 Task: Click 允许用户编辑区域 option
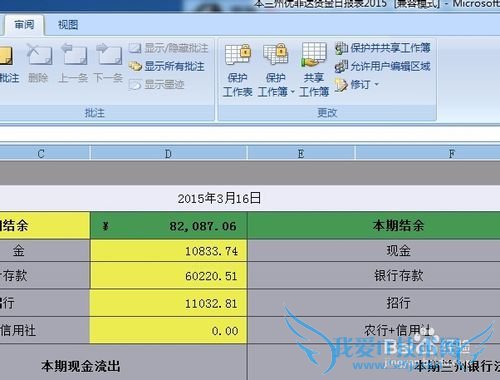(383, 66)
